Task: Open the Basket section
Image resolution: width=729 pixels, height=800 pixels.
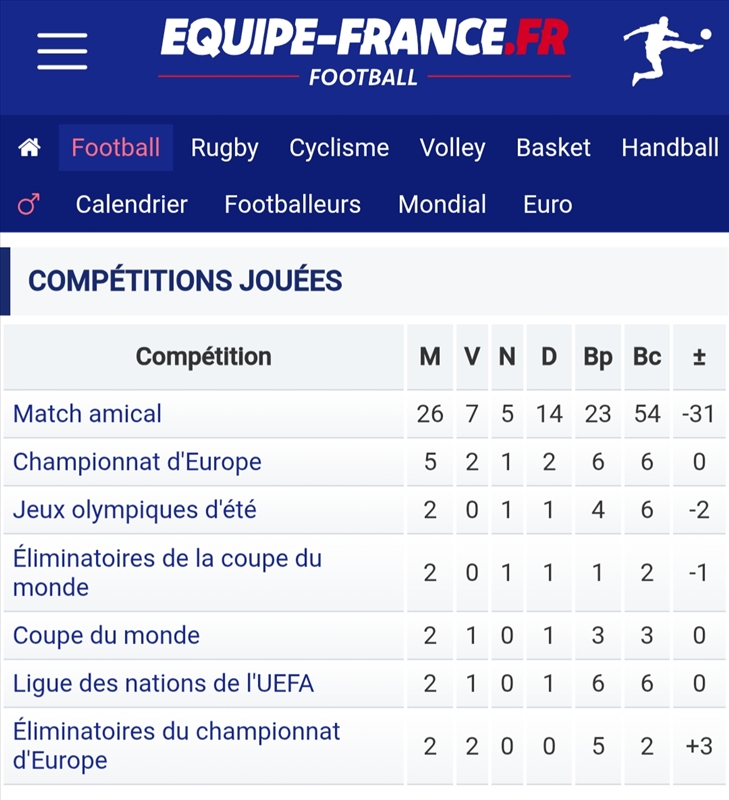Action: (554, 148)
